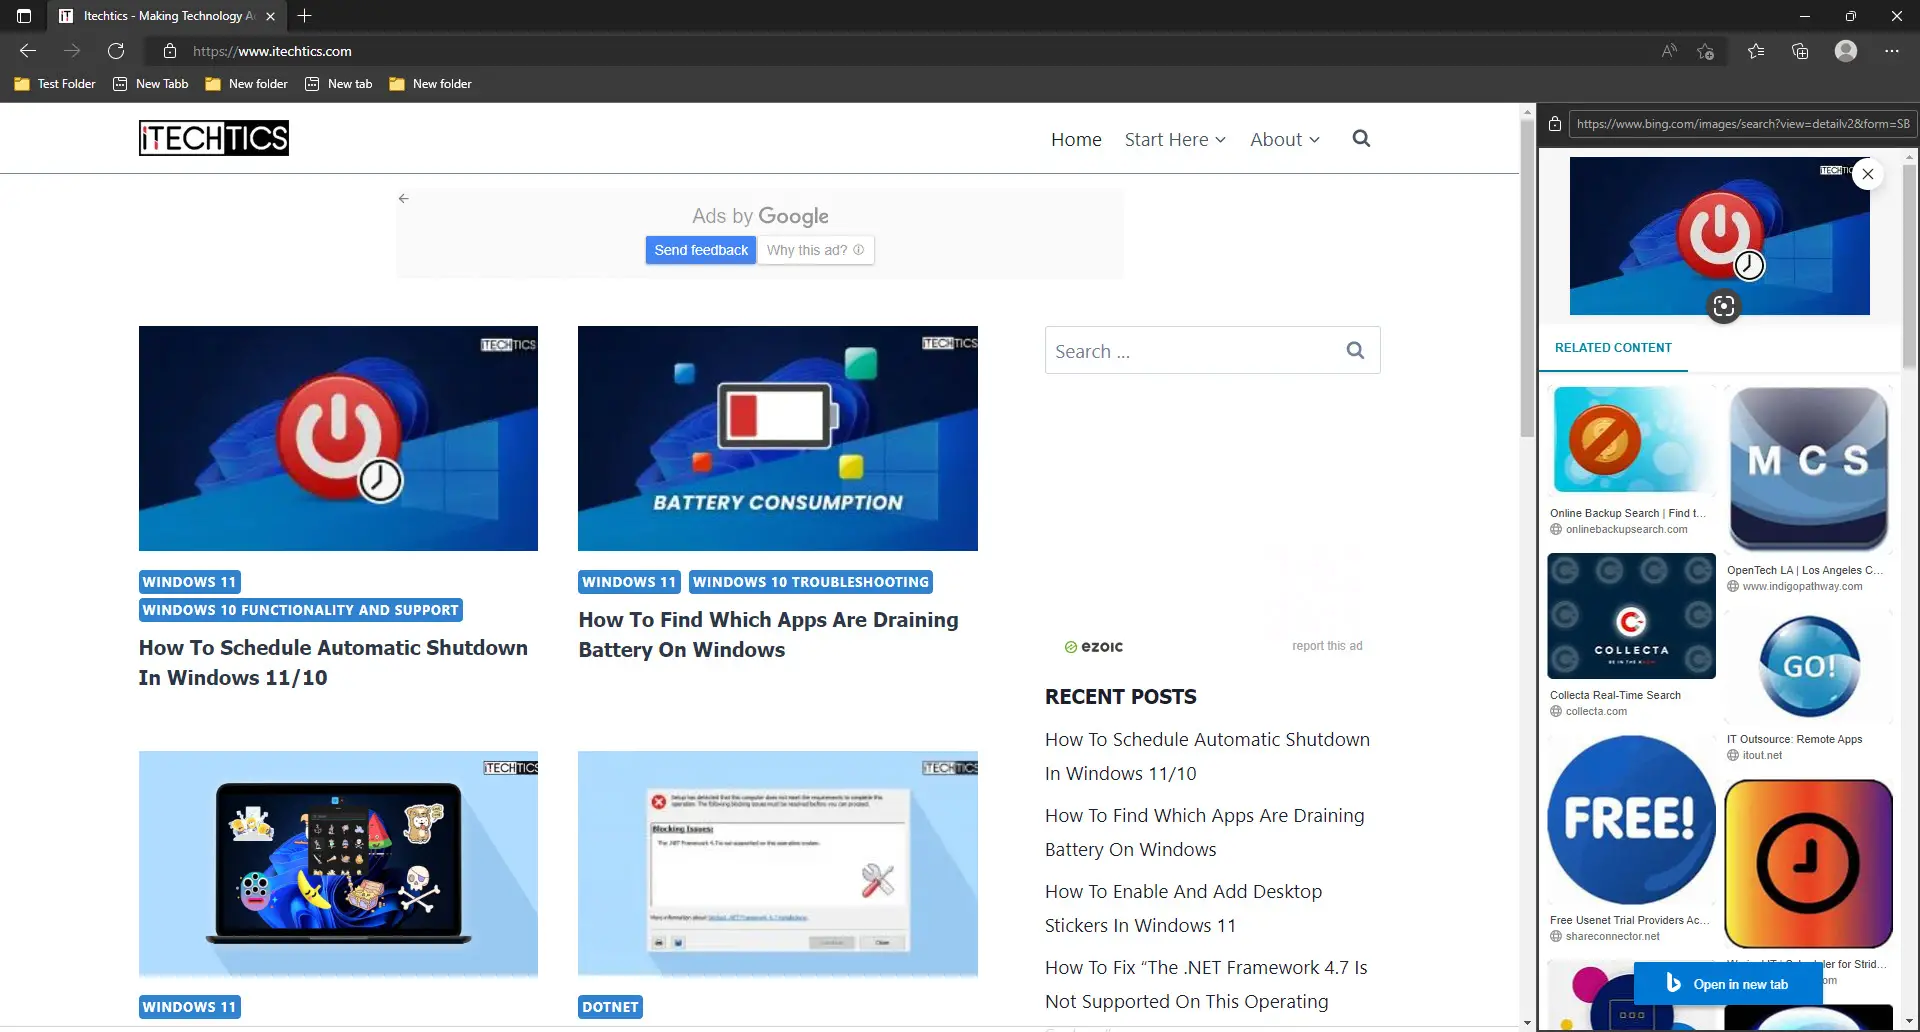Click the Bing sidebar scrollbar
This screenshot has height=1032, width=1920.
coord(1910,265)
